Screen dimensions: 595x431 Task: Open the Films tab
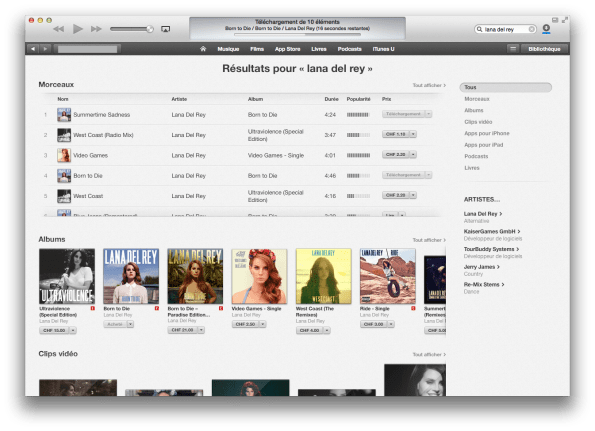coord(257,49)
